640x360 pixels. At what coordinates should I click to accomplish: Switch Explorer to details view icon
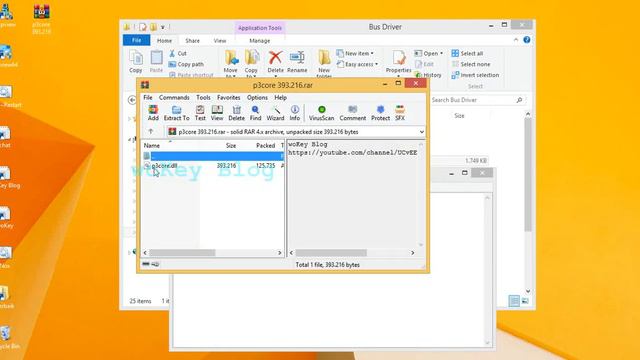click(514, 301)
